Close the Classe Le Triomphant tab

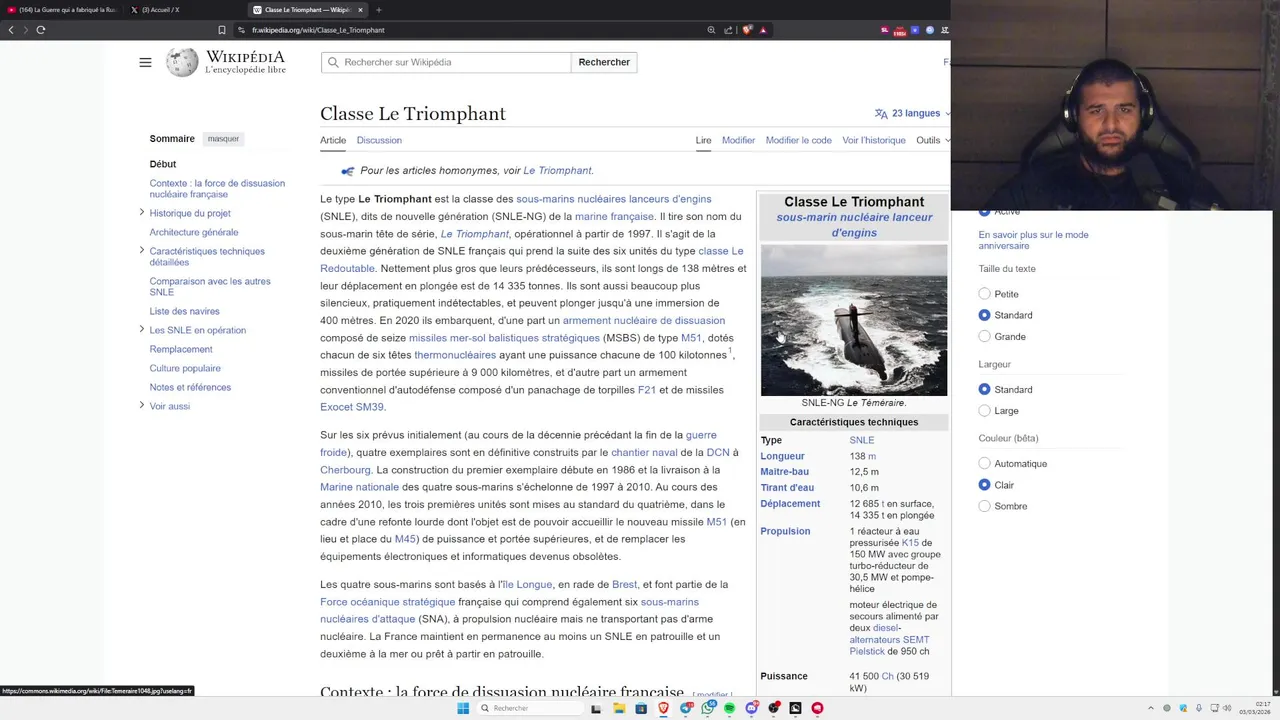360,10
